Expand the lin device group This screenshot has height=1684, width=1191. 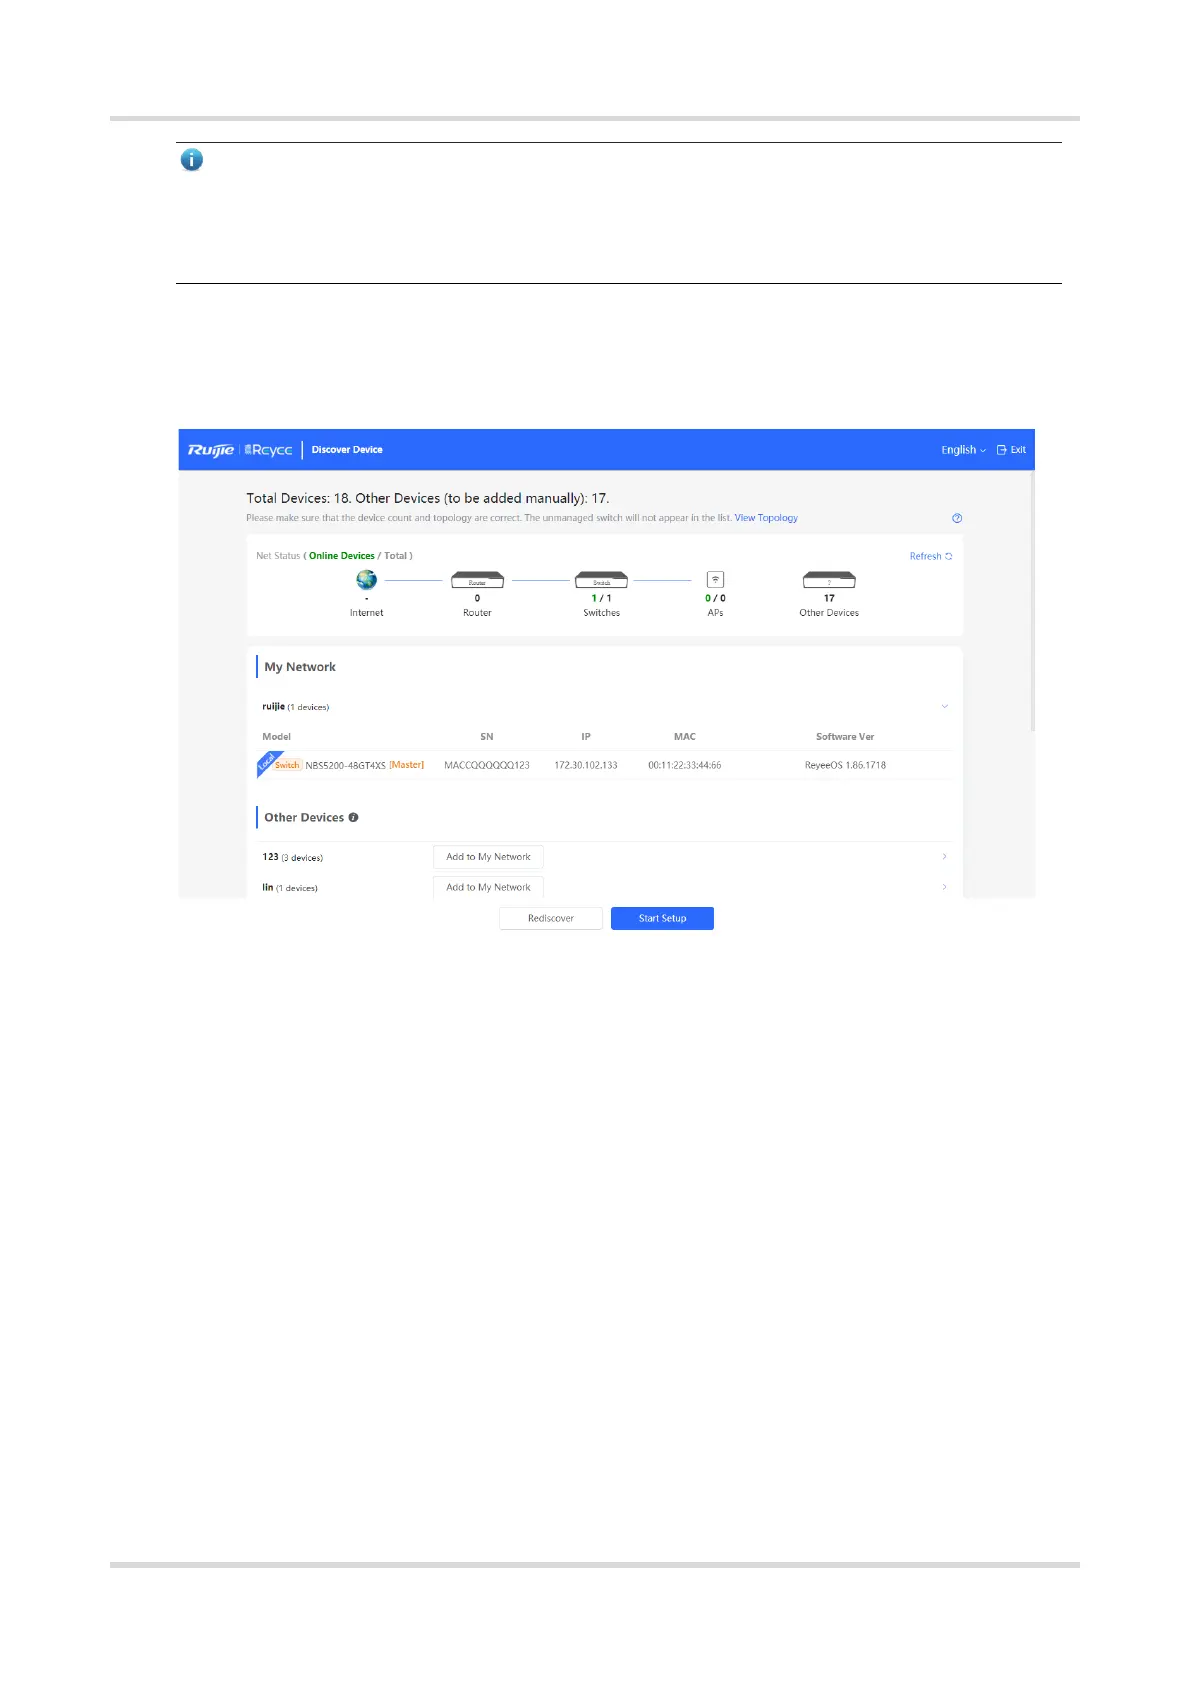pyautogui.click(x=944, y=887)
